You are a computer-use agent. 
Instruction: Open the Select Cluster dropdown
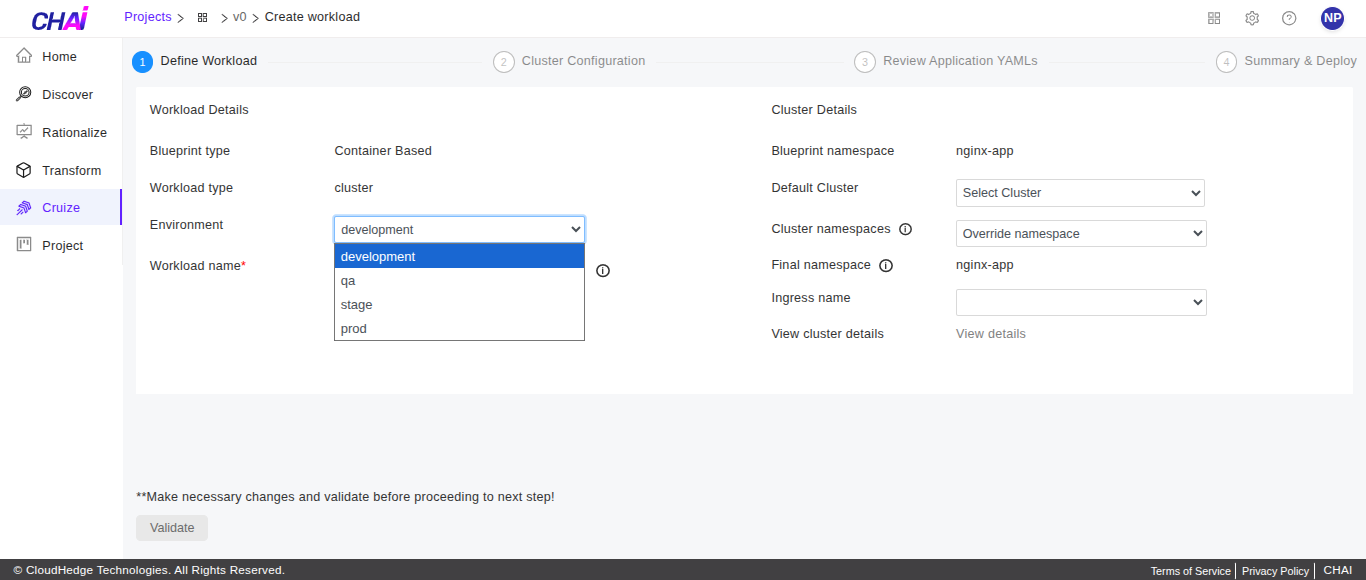(x=1080, y=193)
